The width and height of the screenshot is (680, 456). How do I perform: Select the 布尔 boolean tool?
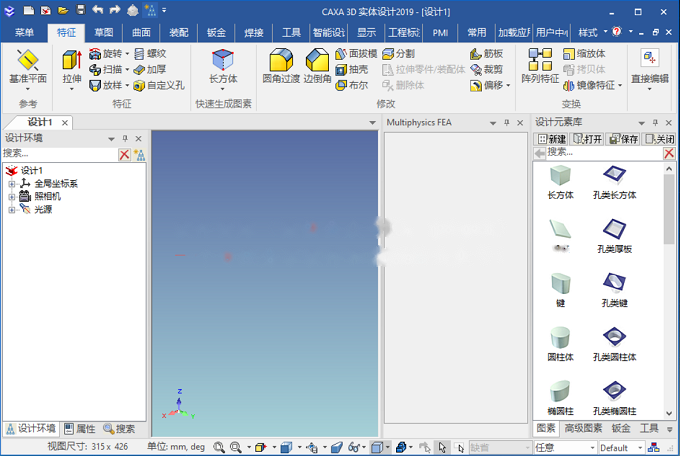coord(352,85)
